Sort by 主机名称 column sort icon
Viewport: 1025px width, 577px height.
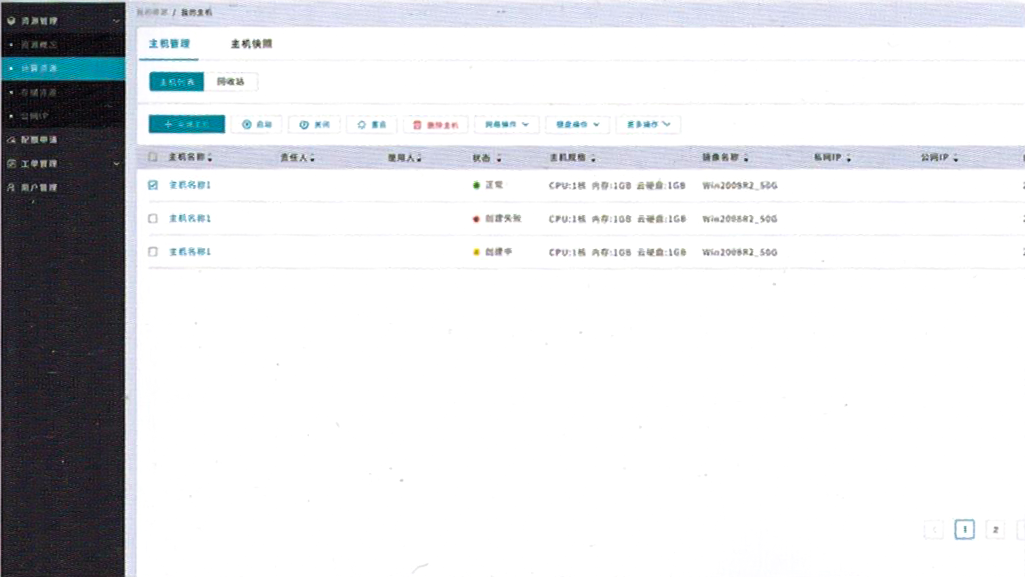click(210, 159)
